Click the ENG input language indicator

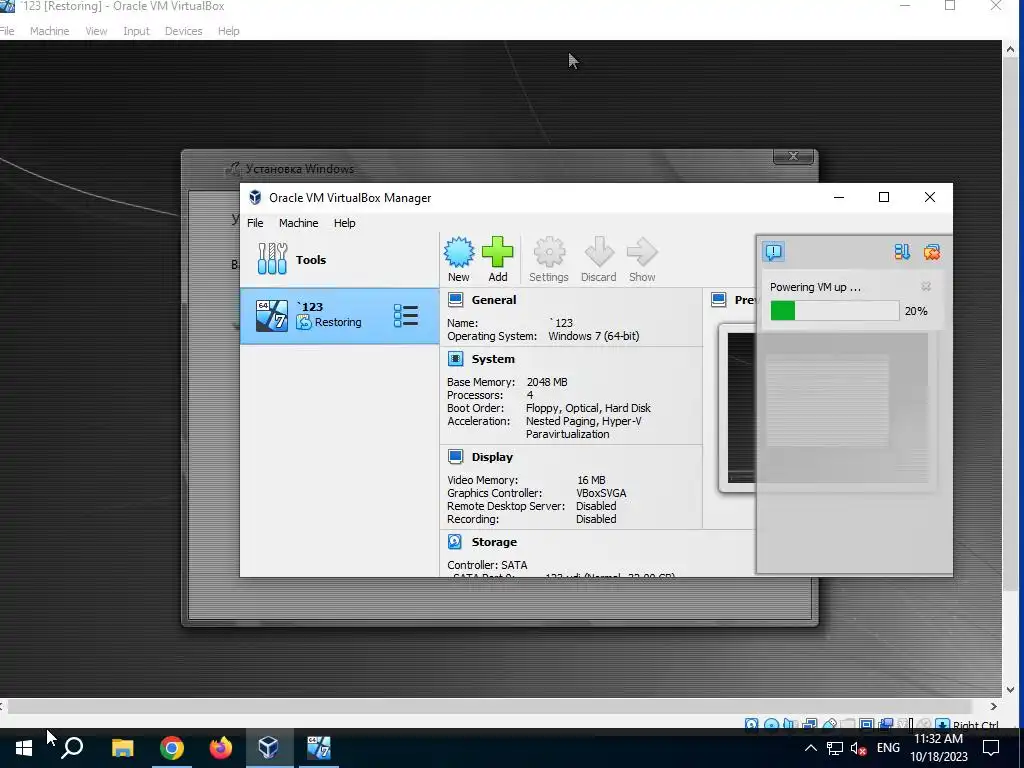point(888,748)
